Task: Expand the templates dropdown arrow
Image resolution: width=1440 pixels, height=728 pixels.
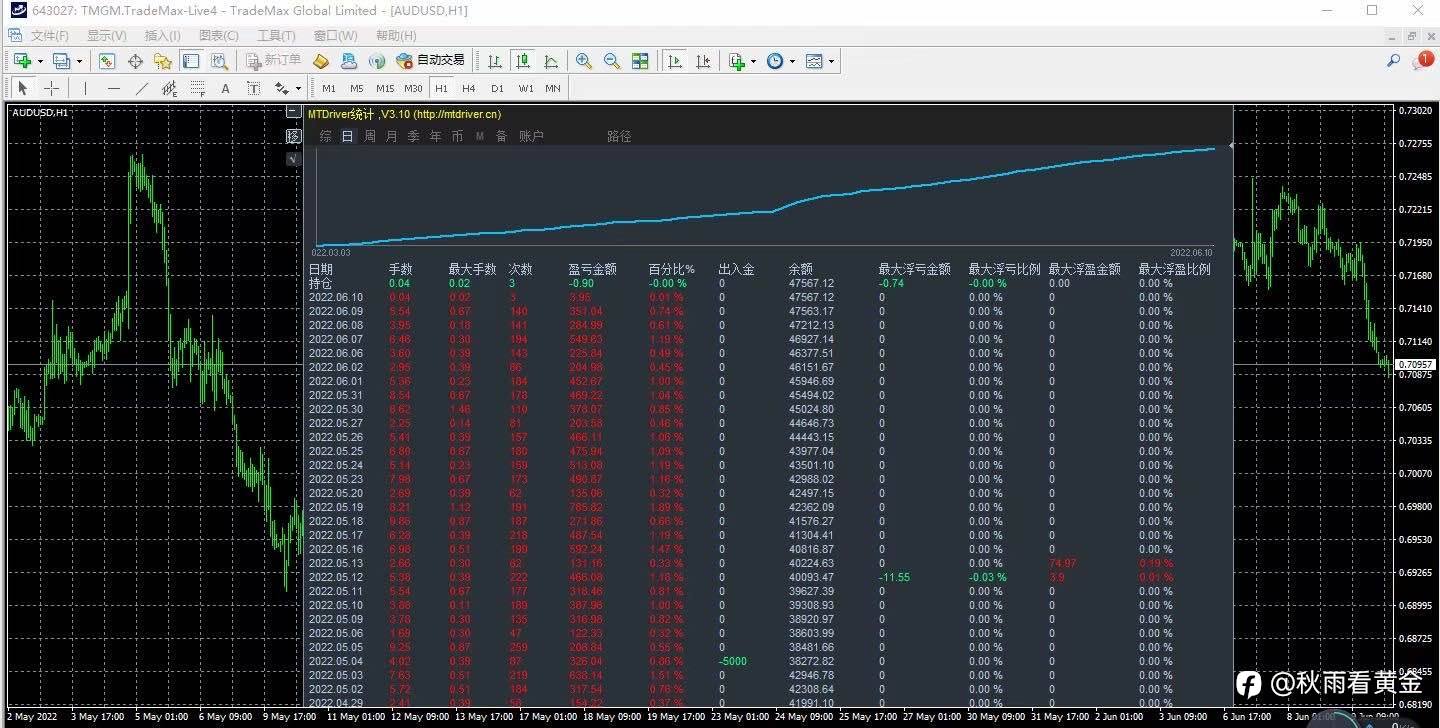Action: [831, 61]
